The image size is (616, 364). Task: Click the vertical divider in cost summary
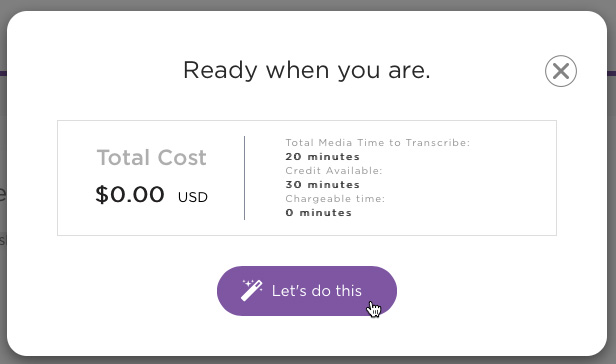(x=244, y=178)
